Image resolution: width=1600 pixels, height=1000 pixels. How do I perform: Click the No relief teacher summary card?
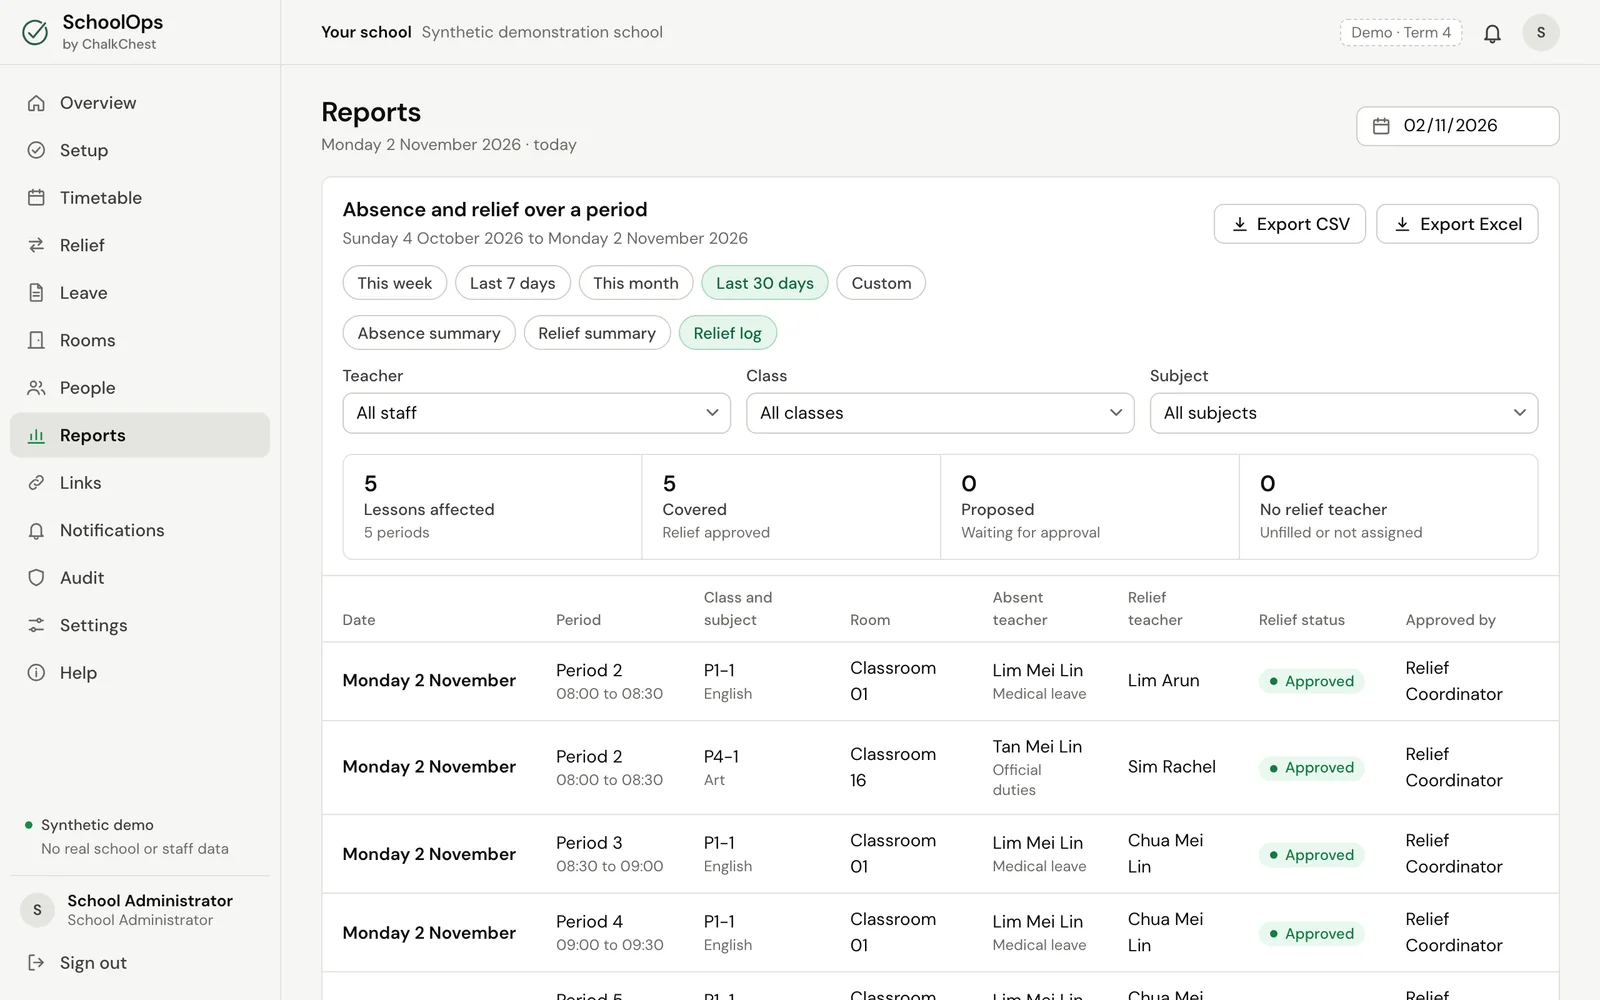click(x=1388, y=507)
